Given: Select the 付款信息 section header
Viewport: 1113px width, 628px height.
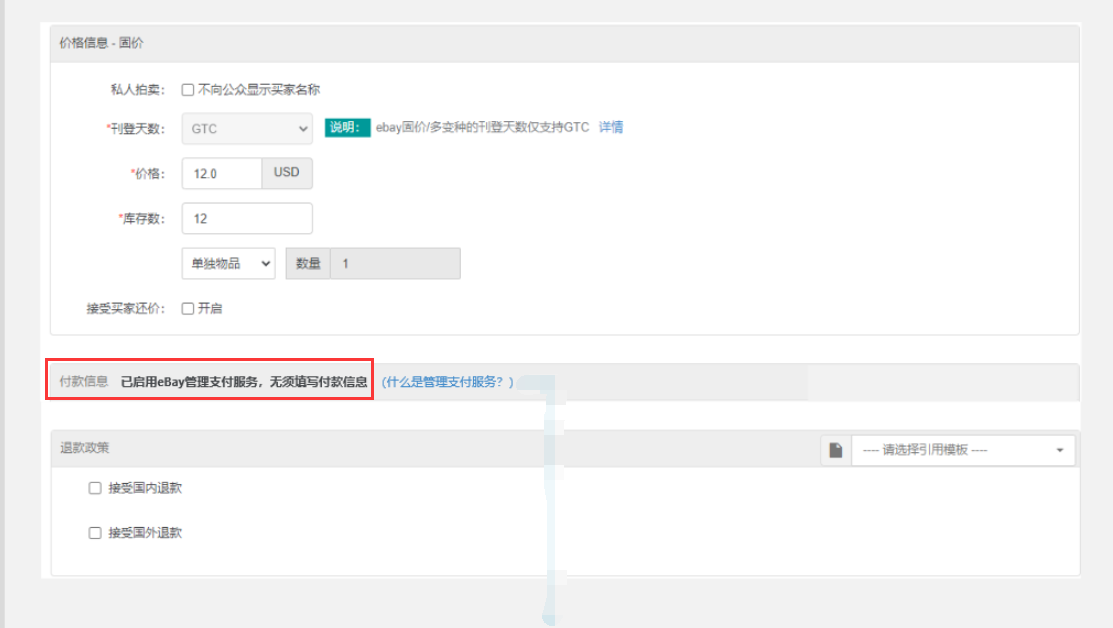Looking at the screenshot, I should click(x=84, y=381).
